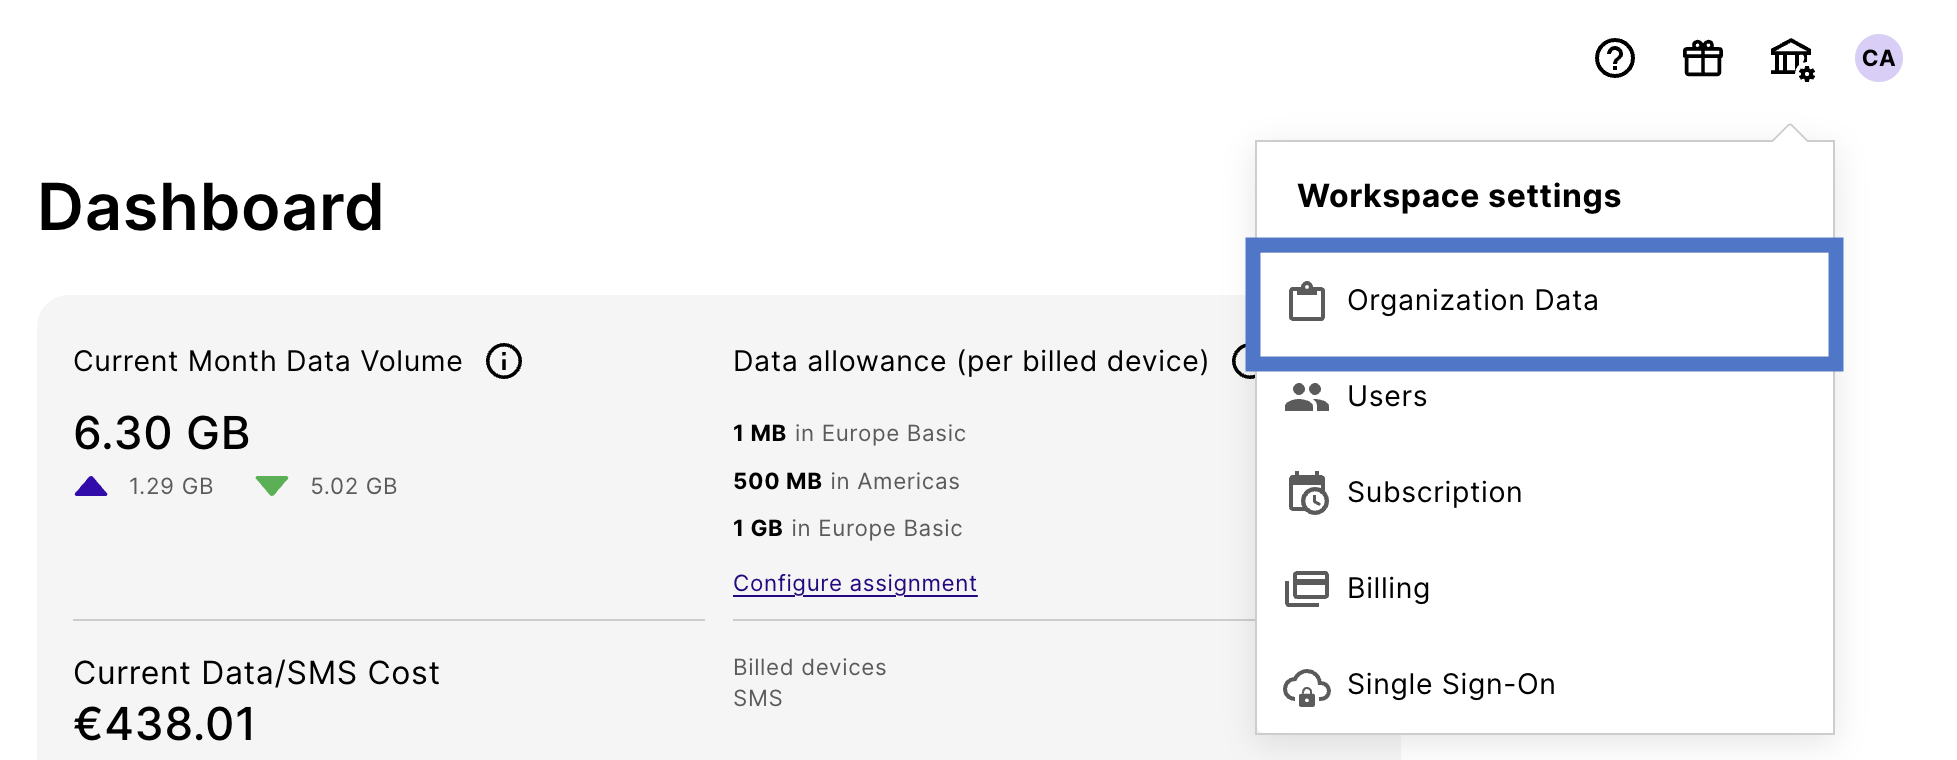The height and width of the screenshot is (760, 1957).
Task: Open the gift box icon
Action: [1702, 59]
